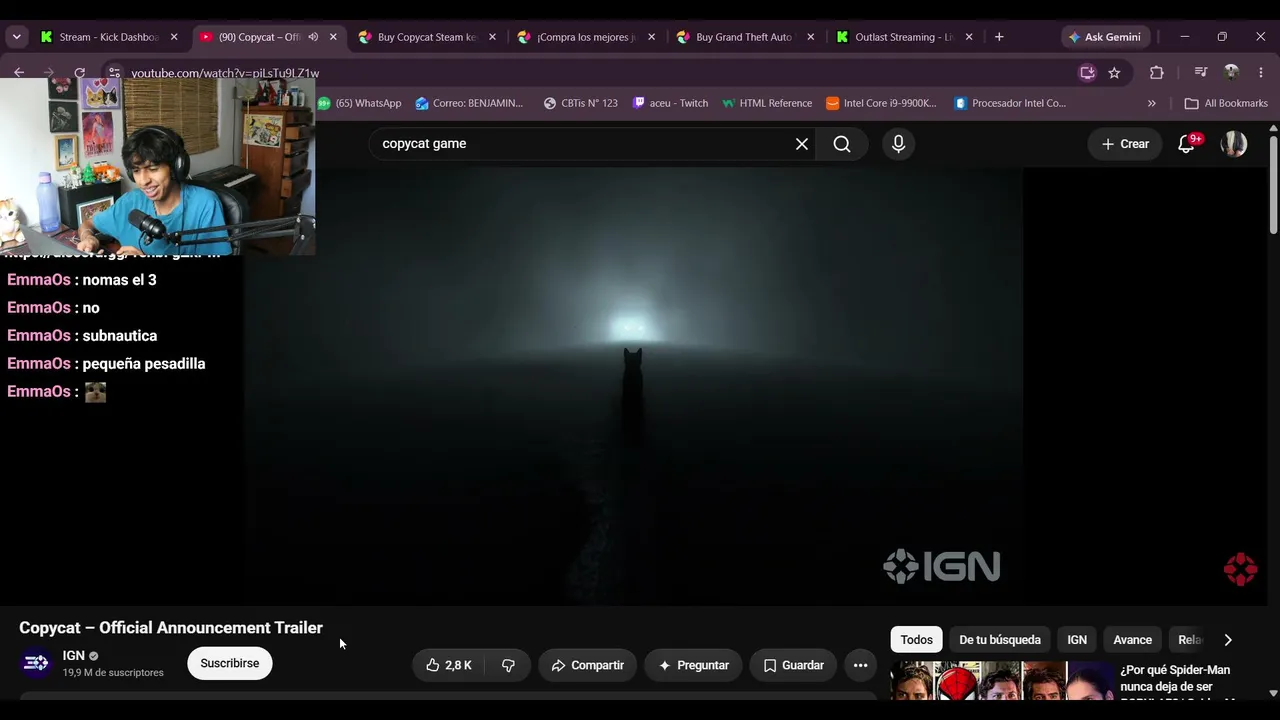Open the Chrome three-dot menu

[1261, 72]
